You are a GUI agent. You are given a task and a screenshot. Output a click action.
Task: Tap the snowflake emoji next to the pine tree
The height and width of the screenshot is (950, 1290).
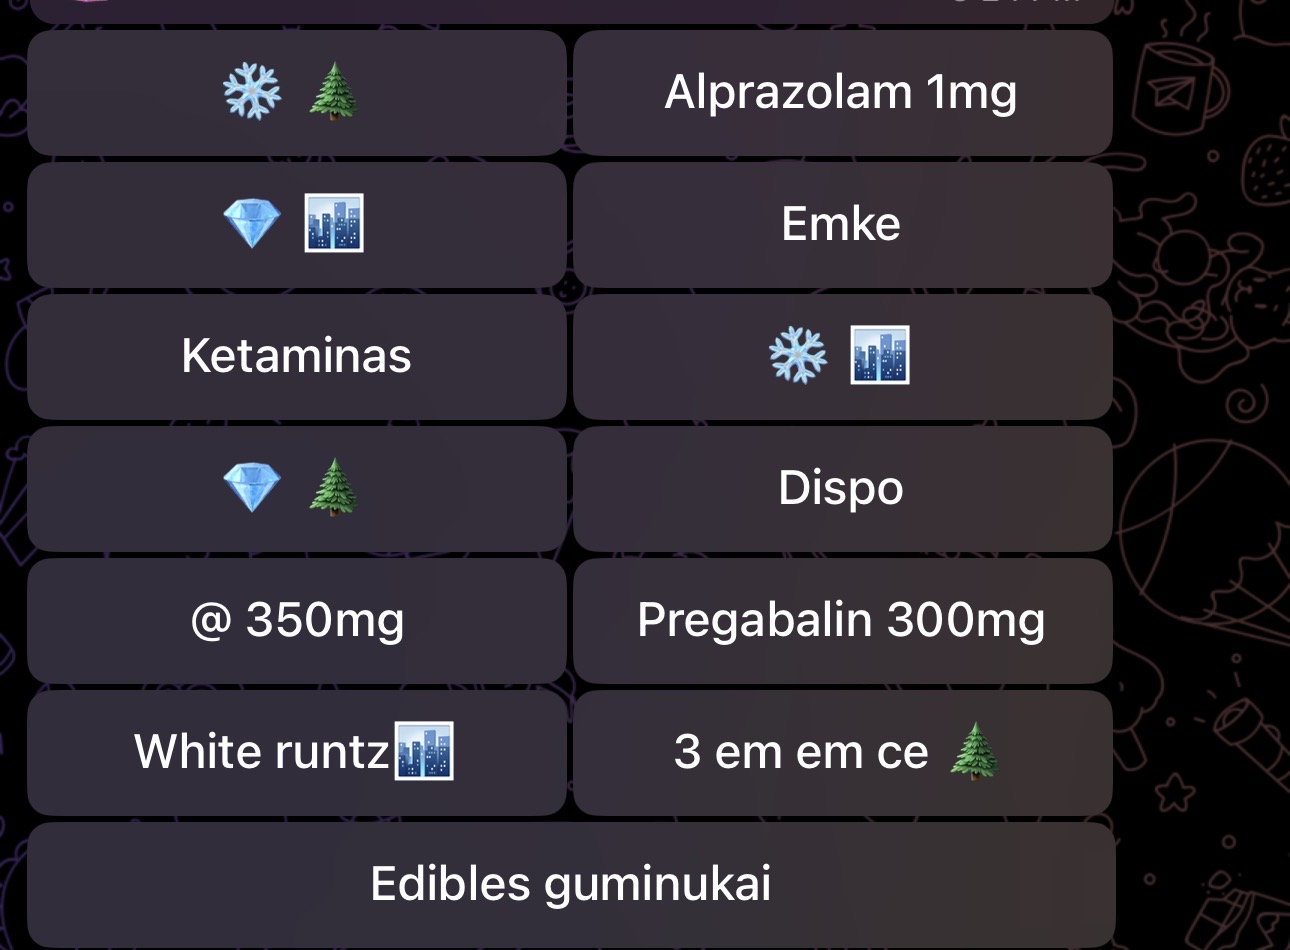click(x=252, y=92)
